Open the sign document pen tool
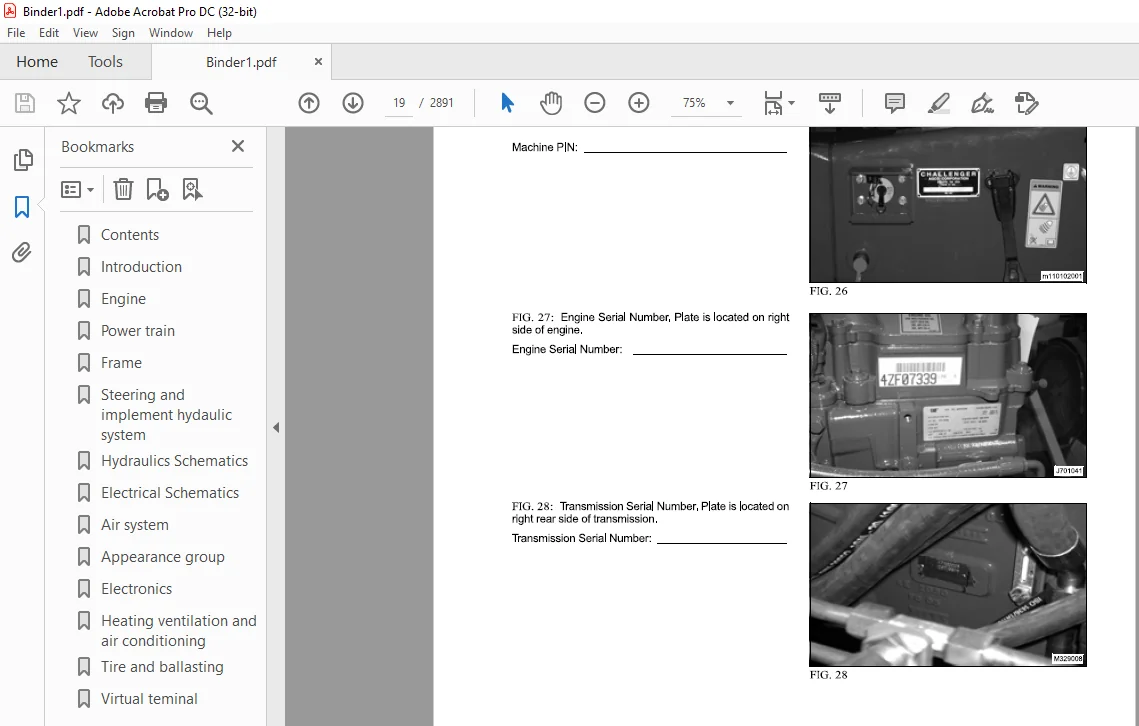1139x726 pixels. pyautogui.click(x=982, y=103)
